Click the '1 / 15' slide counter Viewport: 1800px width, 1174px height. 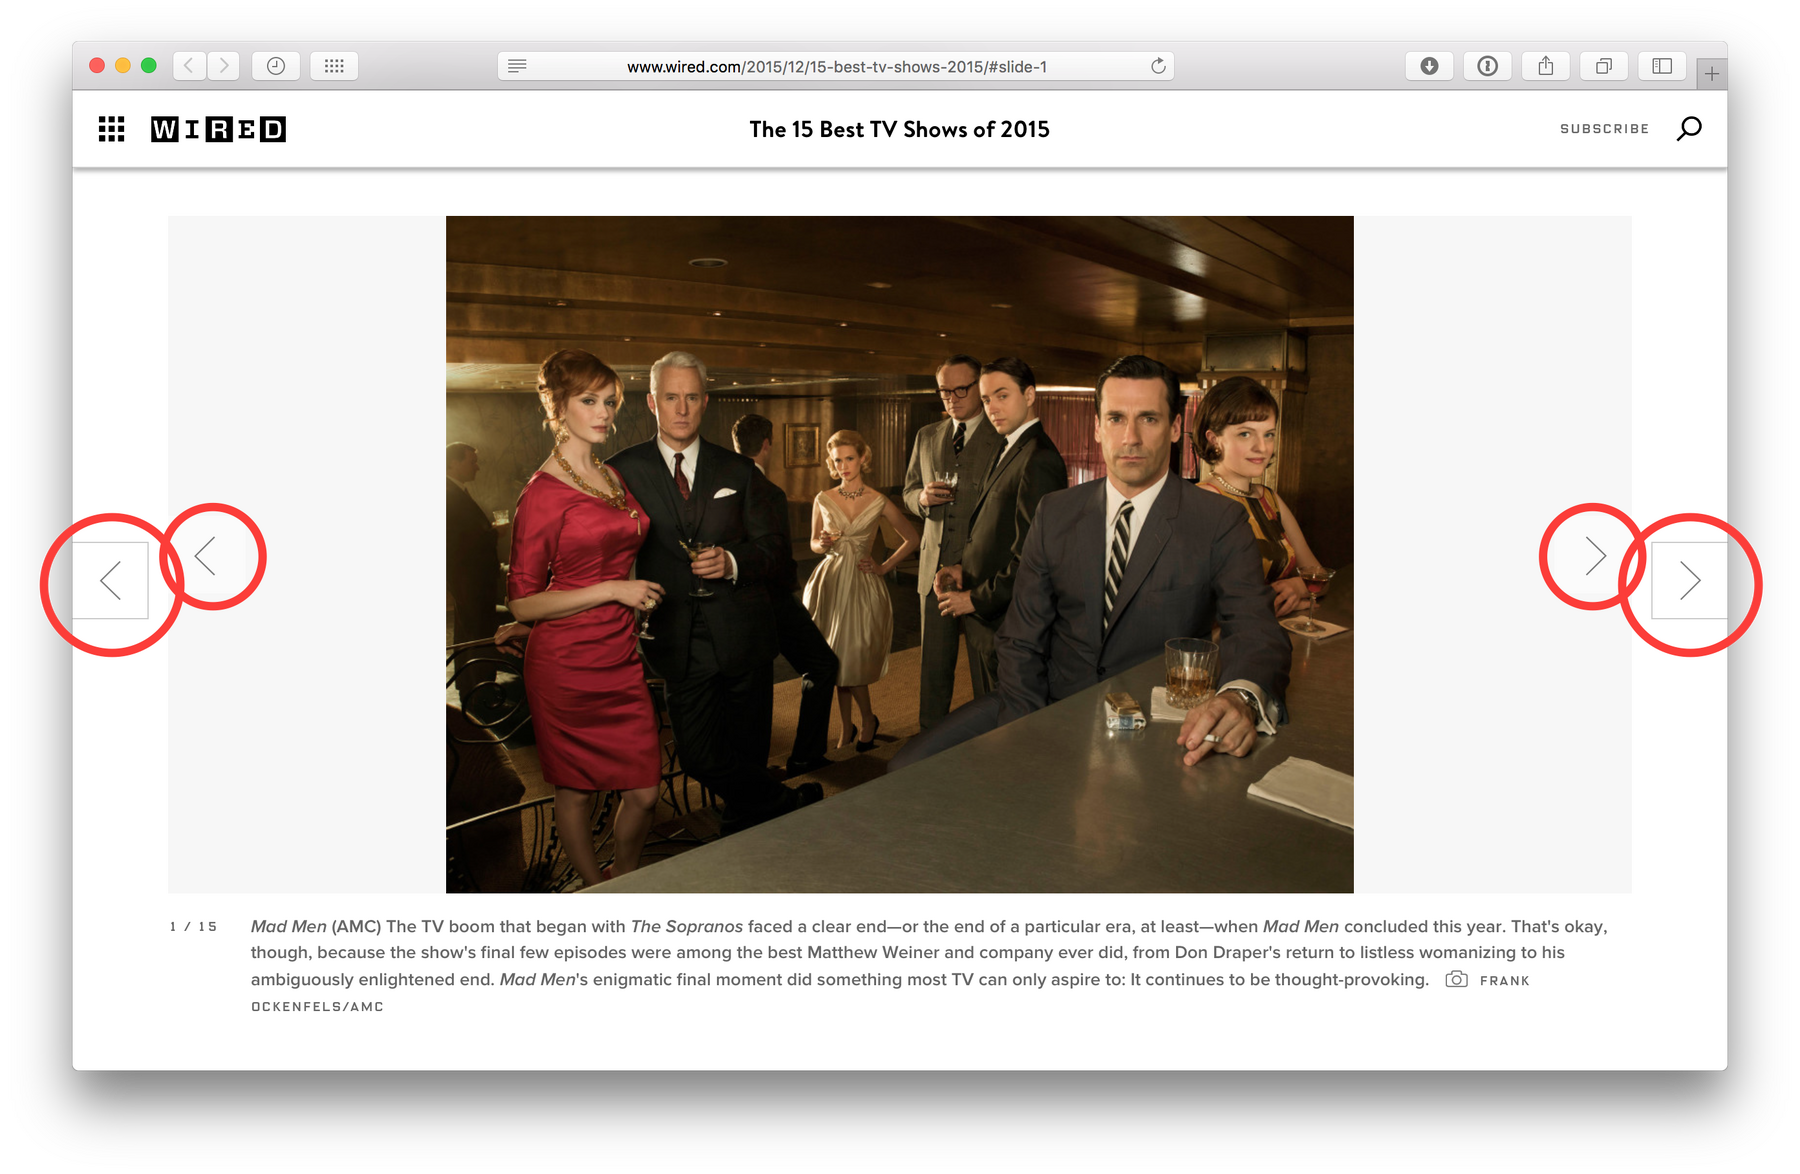(x=193, y=927)
